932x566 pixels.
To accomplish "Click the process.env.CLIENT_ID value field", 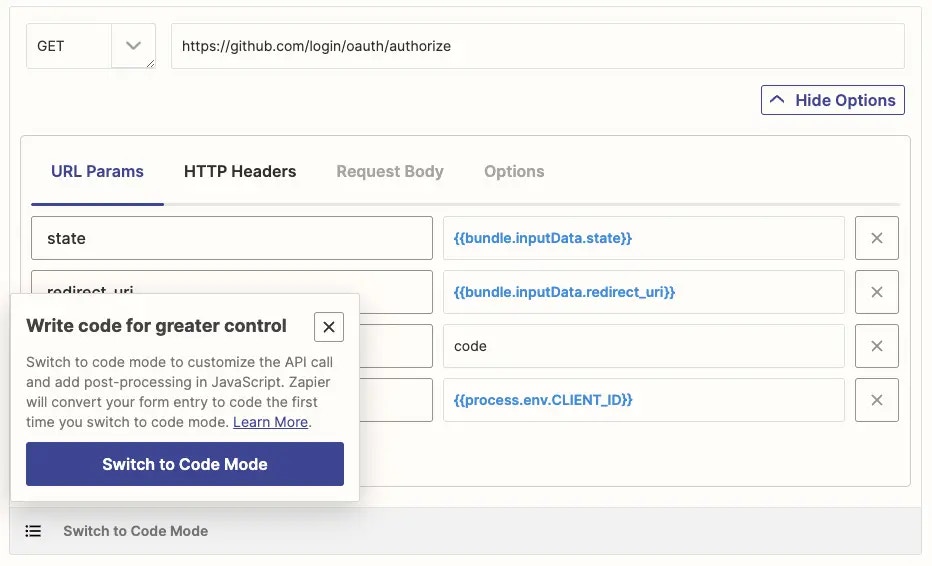I will click(x=644, y=400).
